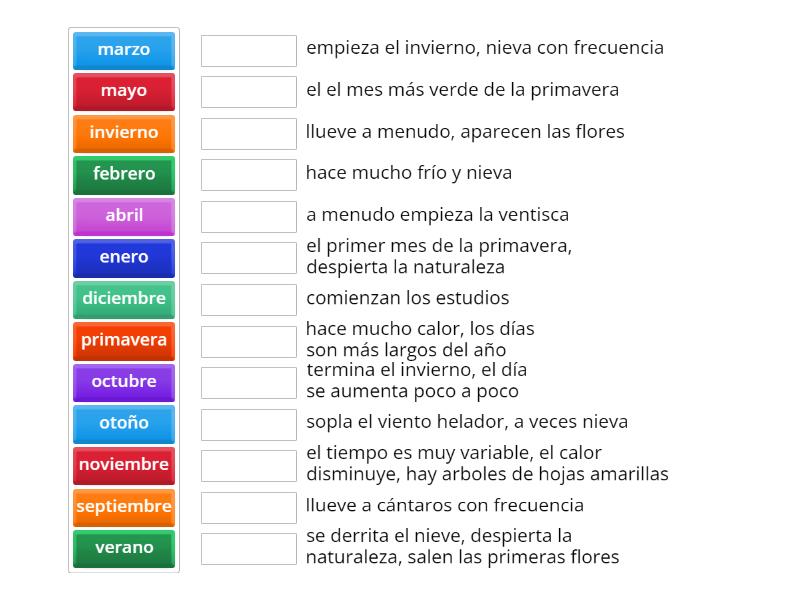Viewport: 800px width, 600px height.
Task: Click the answer box for 'el mes más verde'
Action: (x=248, y=89)
